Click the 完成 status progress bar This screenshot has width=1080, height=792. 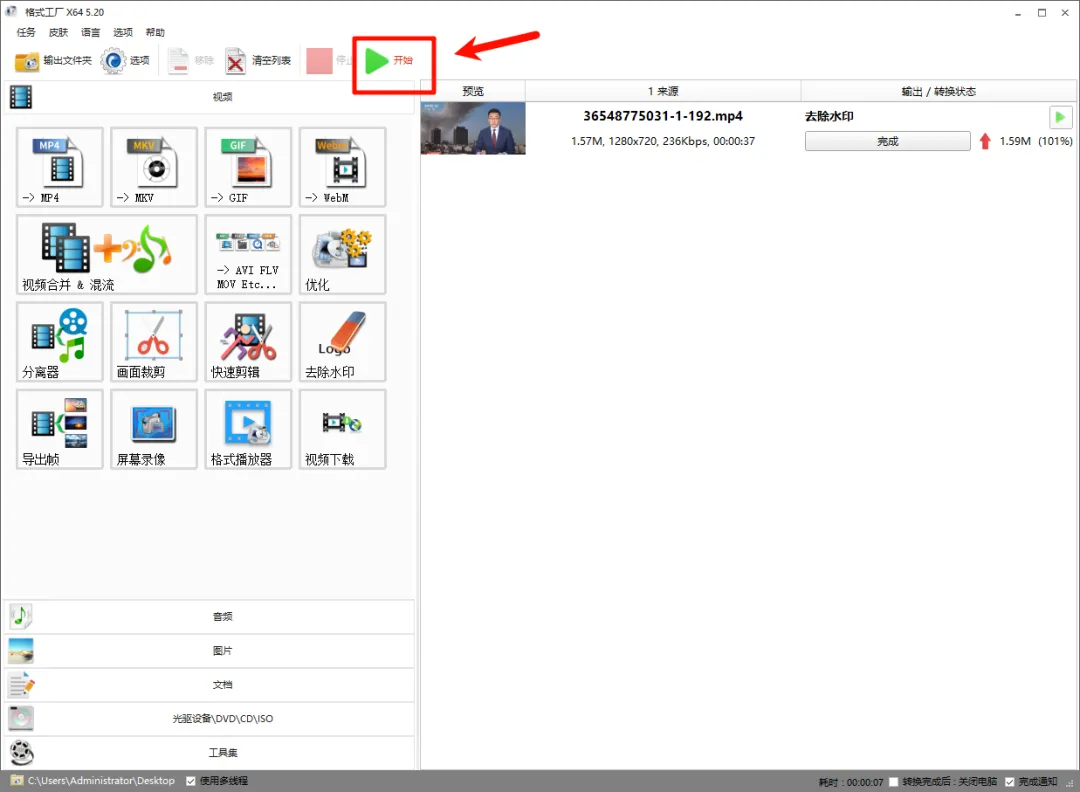tap(888, 141)
